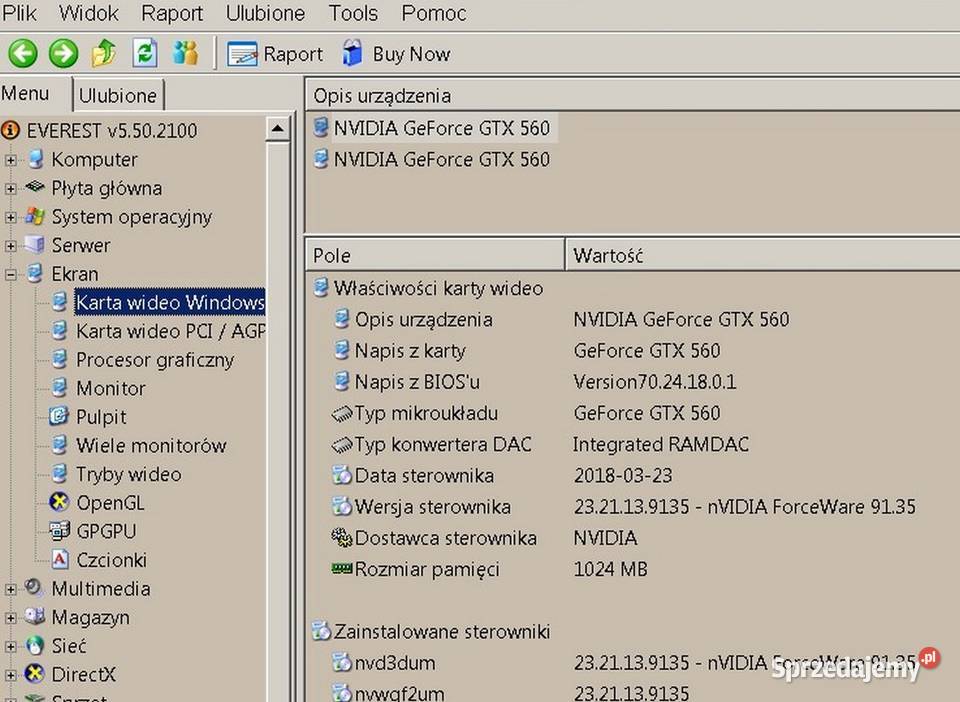Select second NVIDIA GeForce GTX 560 device
The height and width of the screenshot is (702, 960).
tap(441, 159)
